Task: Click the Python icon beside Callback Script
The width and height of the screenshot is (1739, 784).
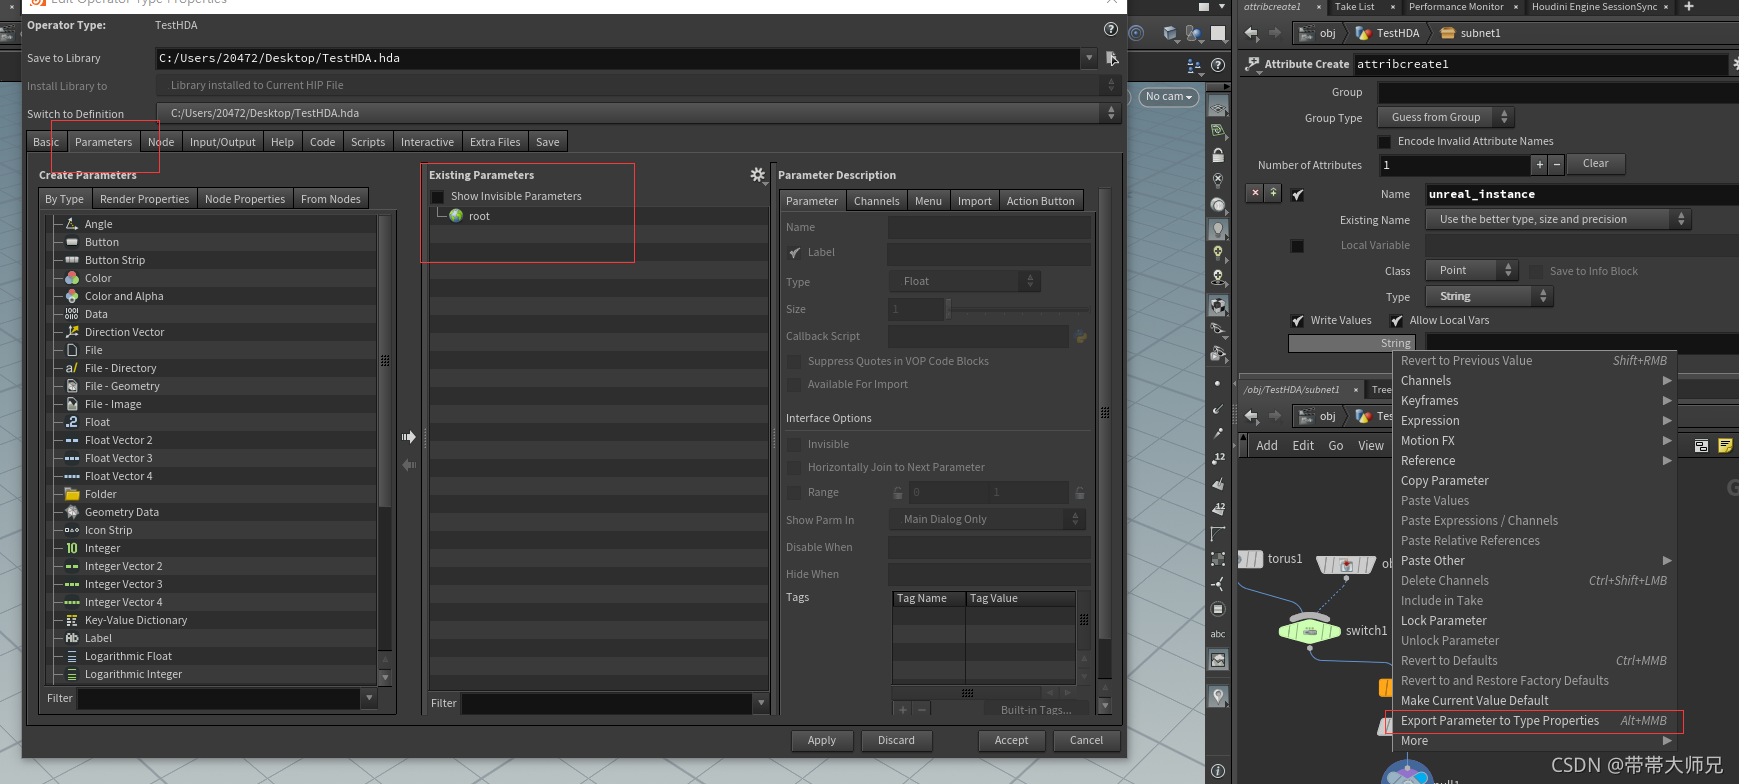Action: coord(1081,336)
